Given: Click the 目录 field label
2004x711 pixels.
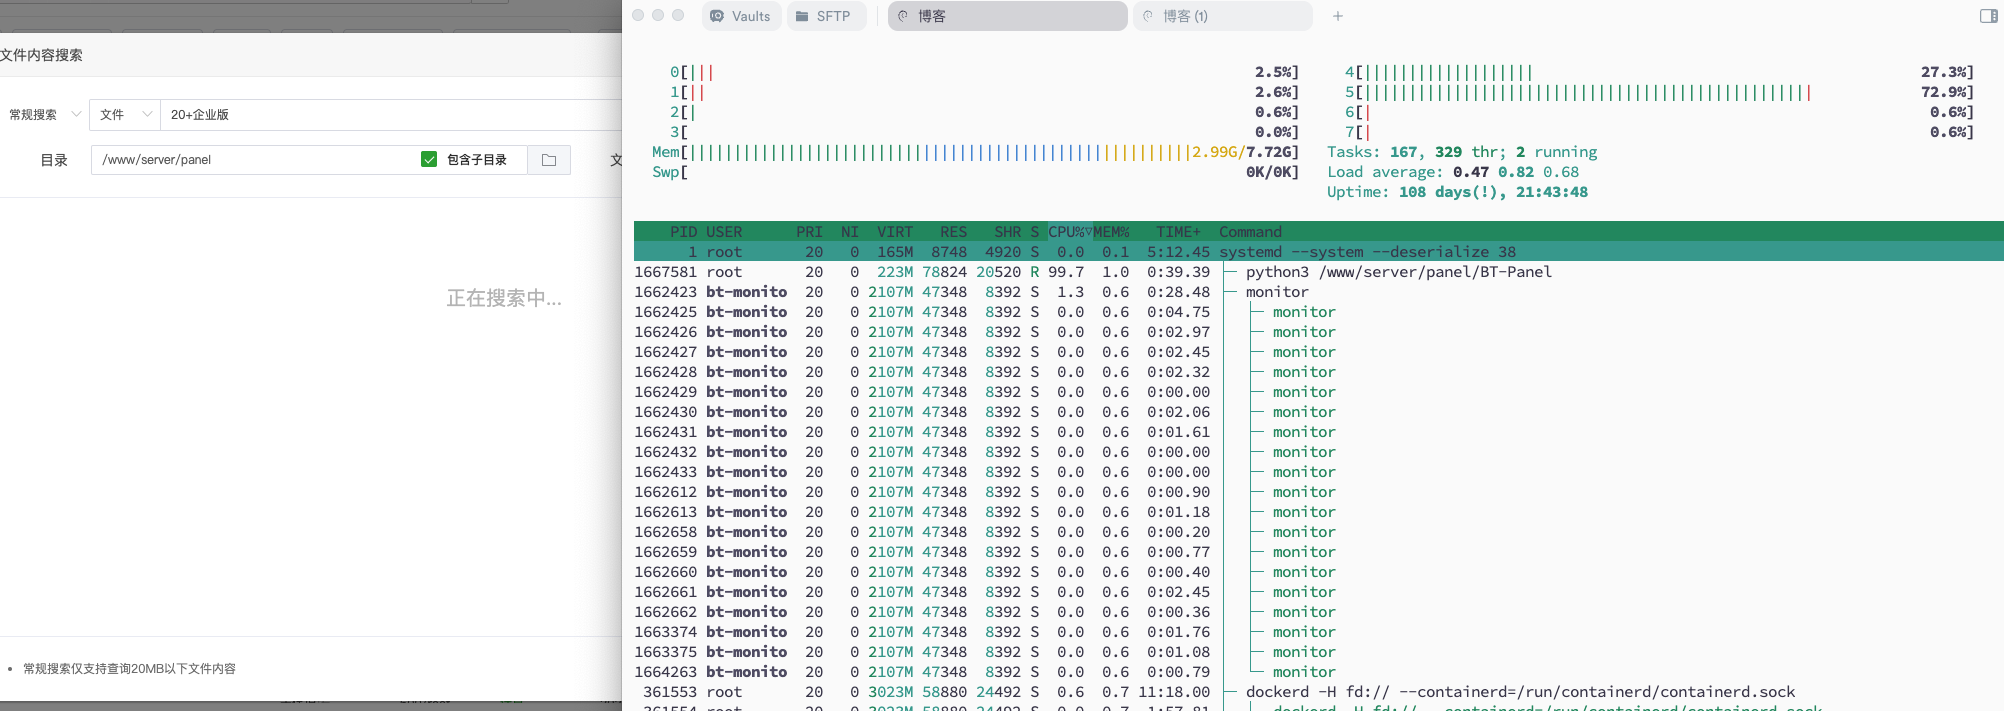Looking at the screenshot, I should (x=54, y=160).
